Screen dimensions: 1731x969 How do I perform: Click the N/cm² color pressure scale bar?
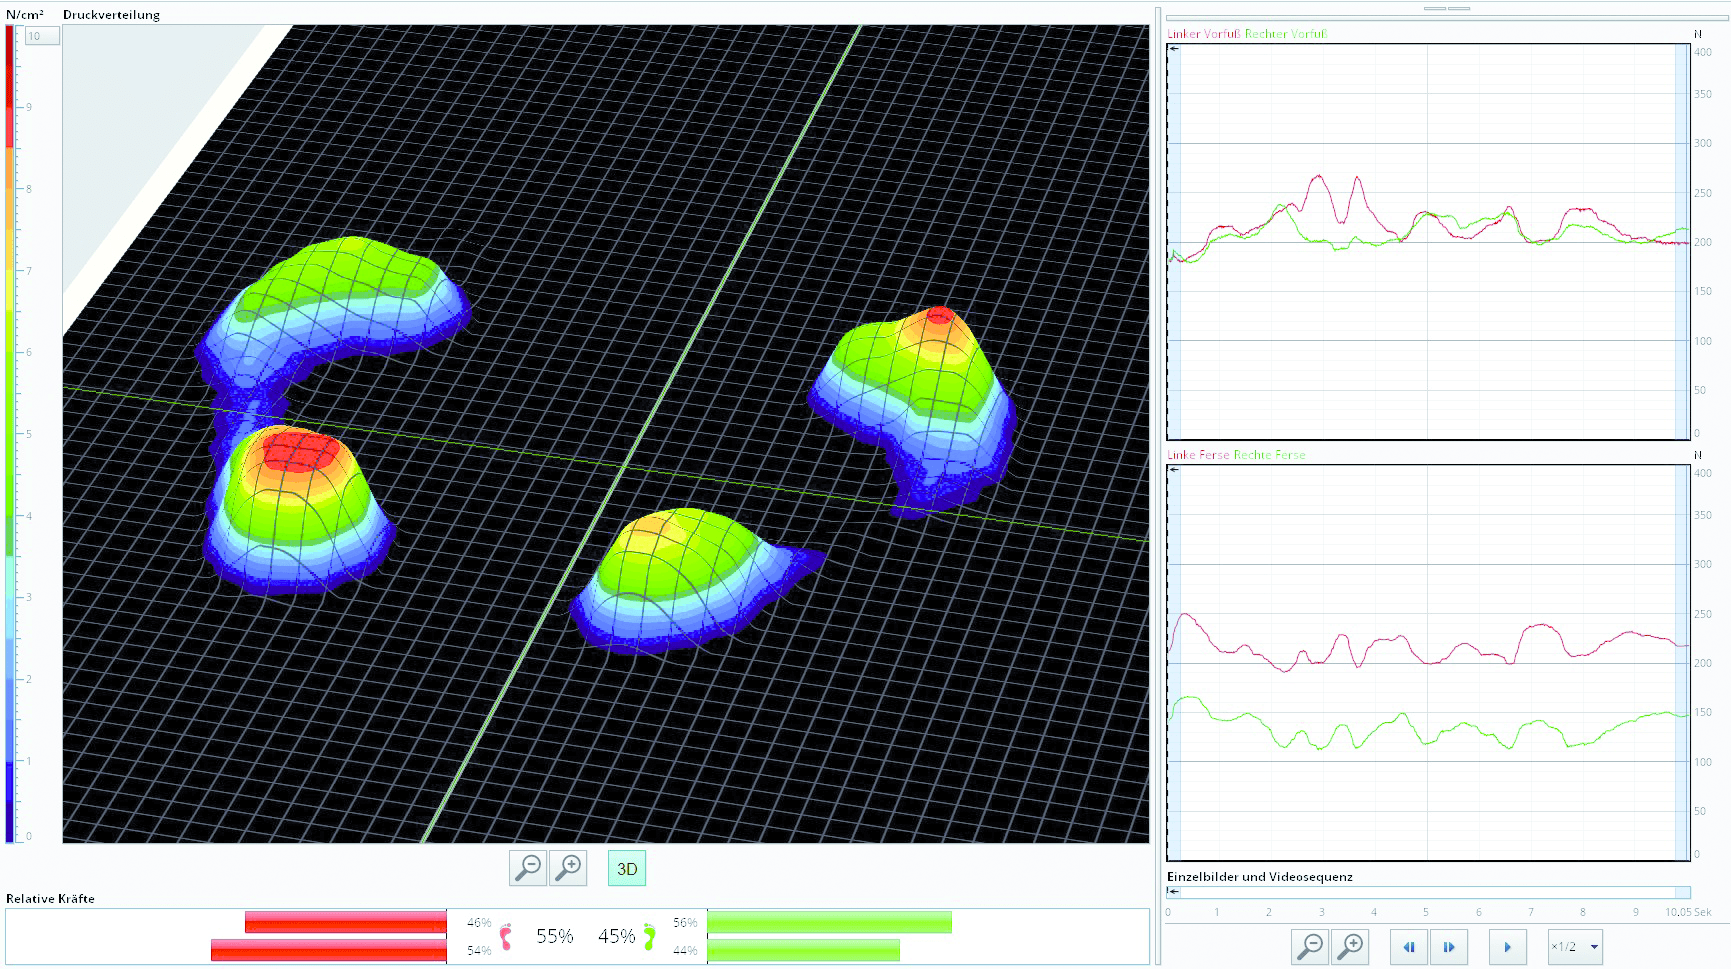[x=10, y=433]
